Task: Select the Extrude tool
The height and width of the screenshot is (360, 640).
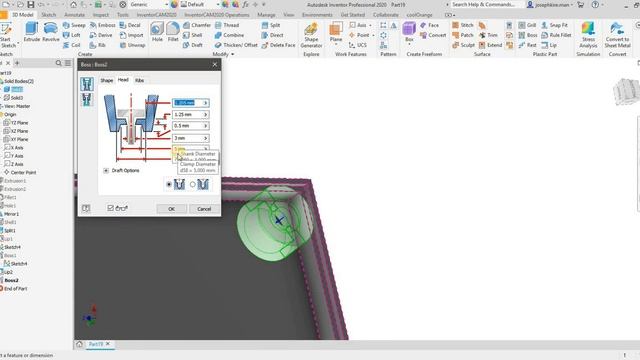Action: pyautogui.click(x=31, y=32)
